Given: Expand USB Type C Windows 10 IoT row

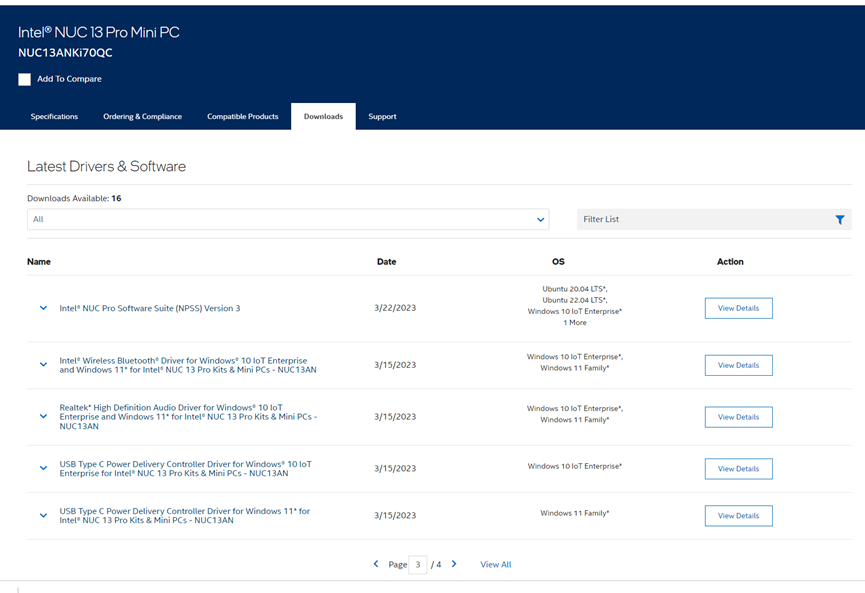Looking at the screenshot, I should point(43,468).
